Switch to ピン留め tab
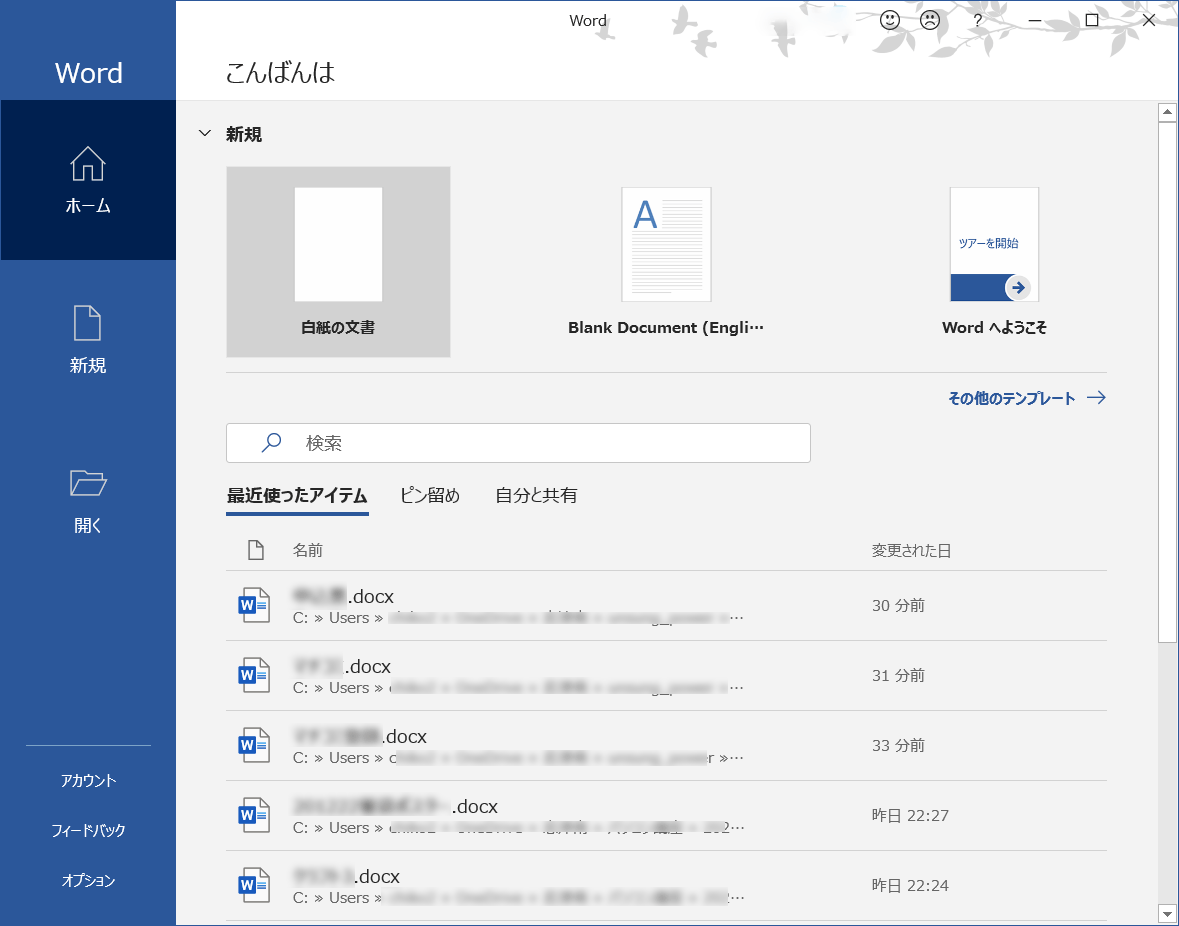 point(429,496)
